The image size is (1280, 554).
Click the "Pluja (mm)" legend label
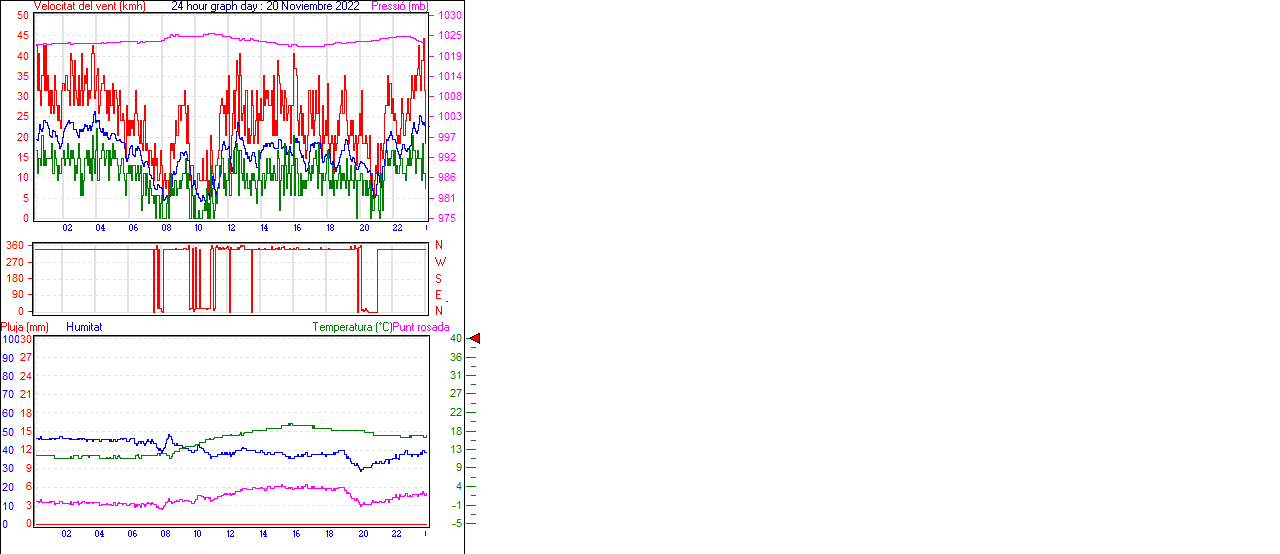(x=24, y=327)
